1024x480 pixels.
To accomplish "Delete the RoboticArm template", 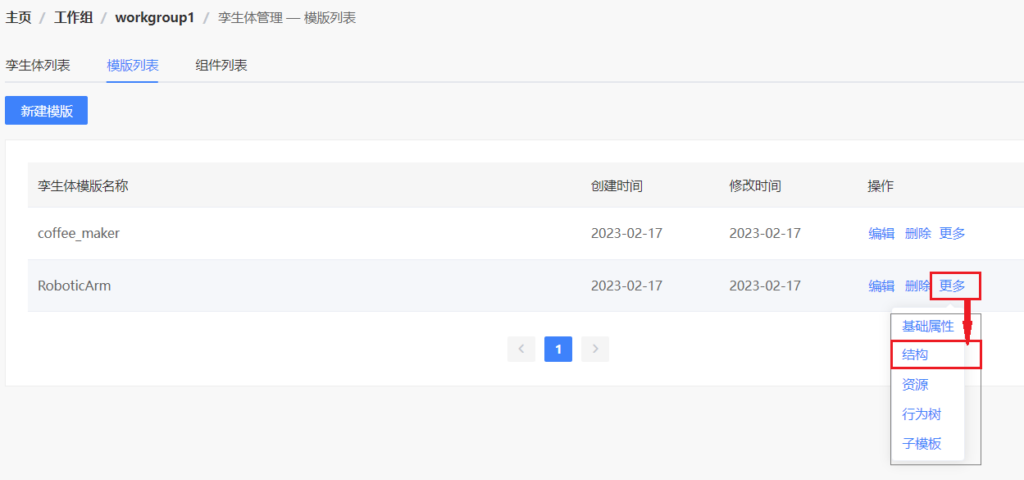I will point(917,286).
